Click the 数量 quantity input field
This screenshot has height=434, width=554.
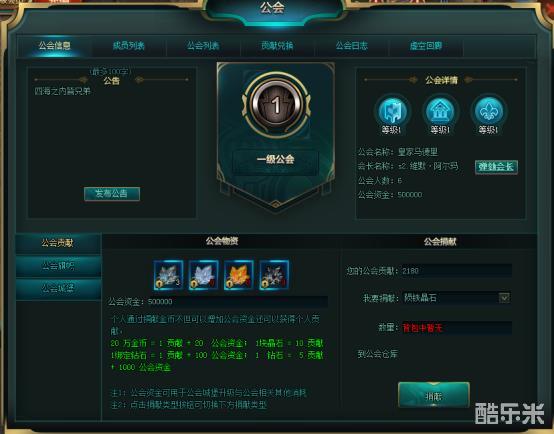pyautogui.click(x=457, y=328)
